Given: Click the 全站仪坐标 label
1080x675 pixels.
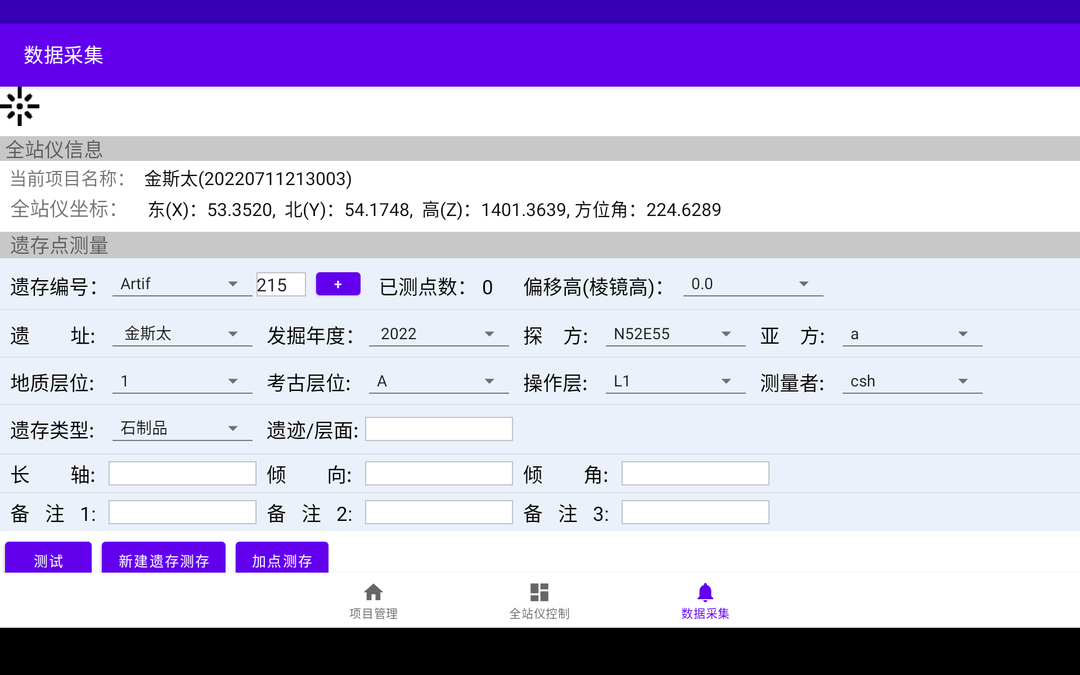Looking at the screenshot, I should [x=64, y=209].
